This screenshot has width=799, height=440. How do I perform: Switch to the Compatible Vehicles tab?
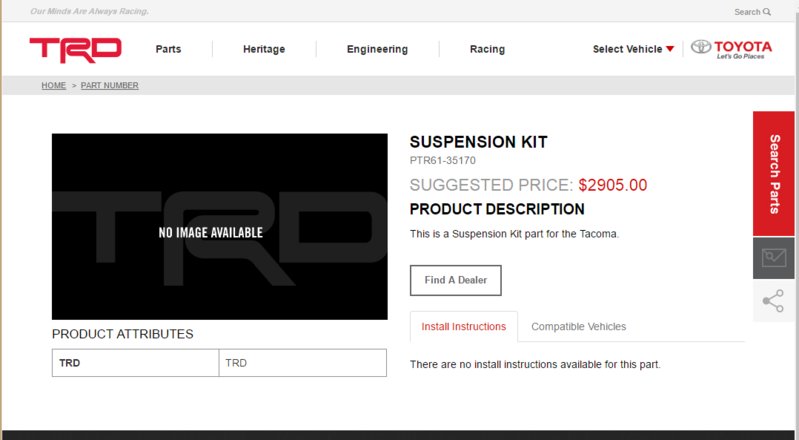[578, 326]
